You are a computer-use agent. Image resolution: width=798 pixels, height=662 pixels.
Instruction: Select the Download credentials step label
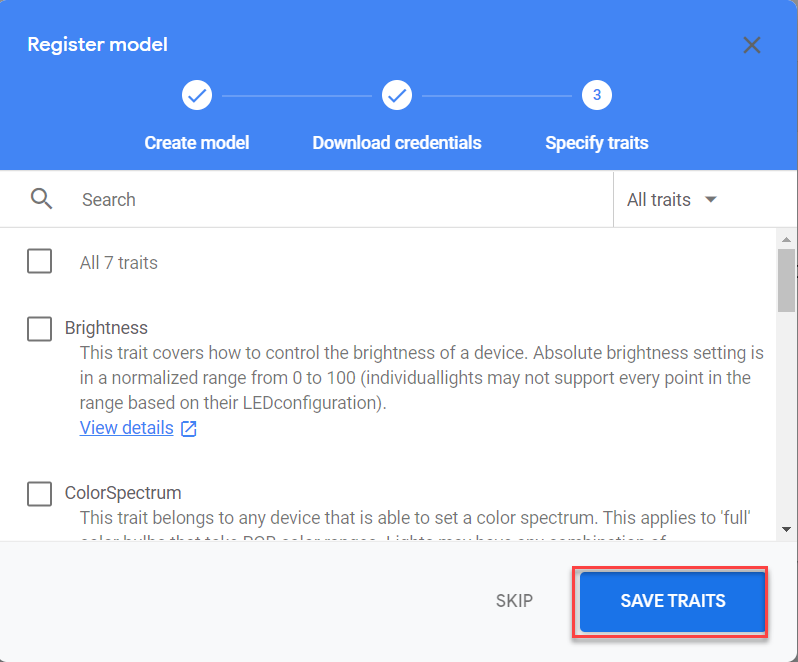[x=397, y=143]
